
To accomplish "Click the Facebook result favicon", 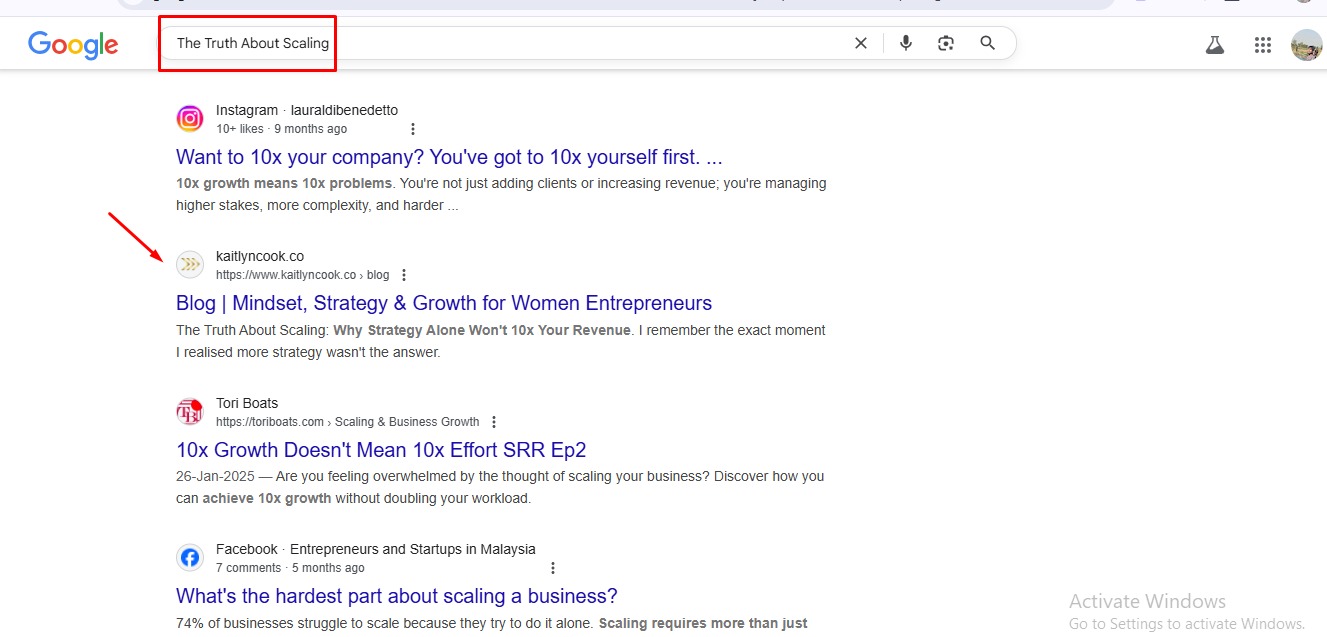I will [190, 558].
